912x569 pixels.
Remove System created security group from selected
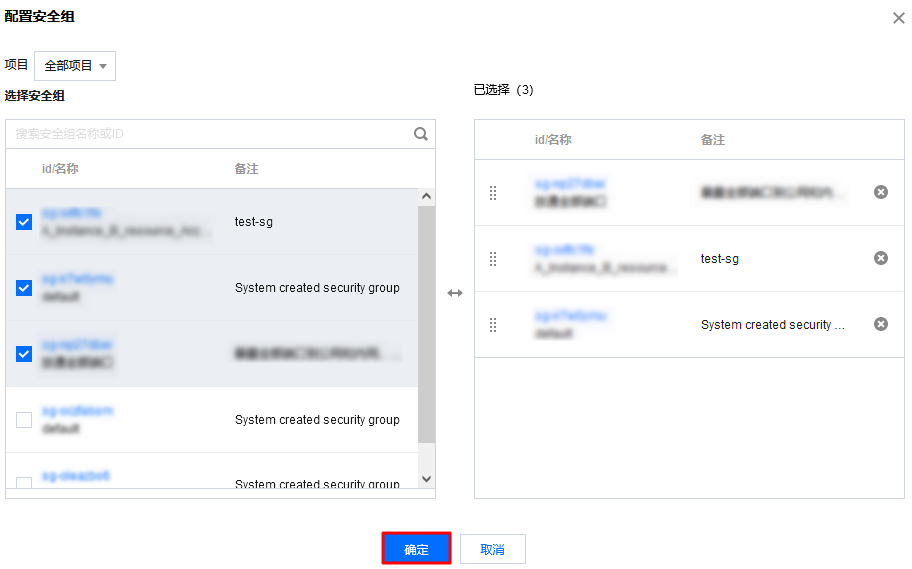(881, 324)
